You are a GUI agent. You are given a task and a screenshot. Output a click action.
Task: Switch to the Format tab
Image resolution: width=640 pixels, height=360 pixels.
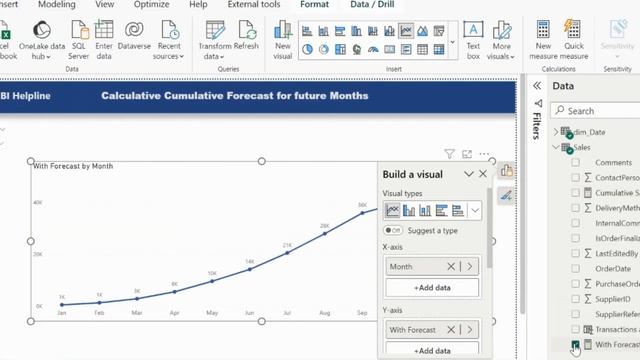pyautogui.click(x=314, y=4)
